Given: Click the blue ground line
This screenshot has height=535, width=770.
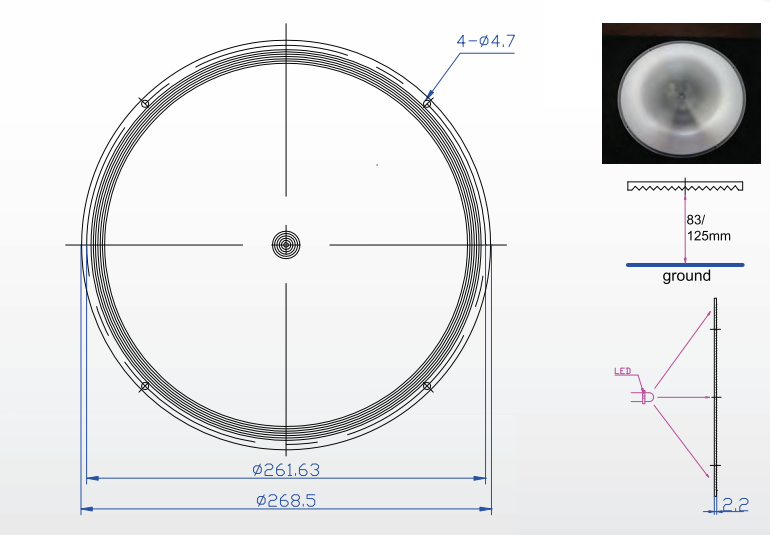Looking at the screenshot, I should point(685,265).
